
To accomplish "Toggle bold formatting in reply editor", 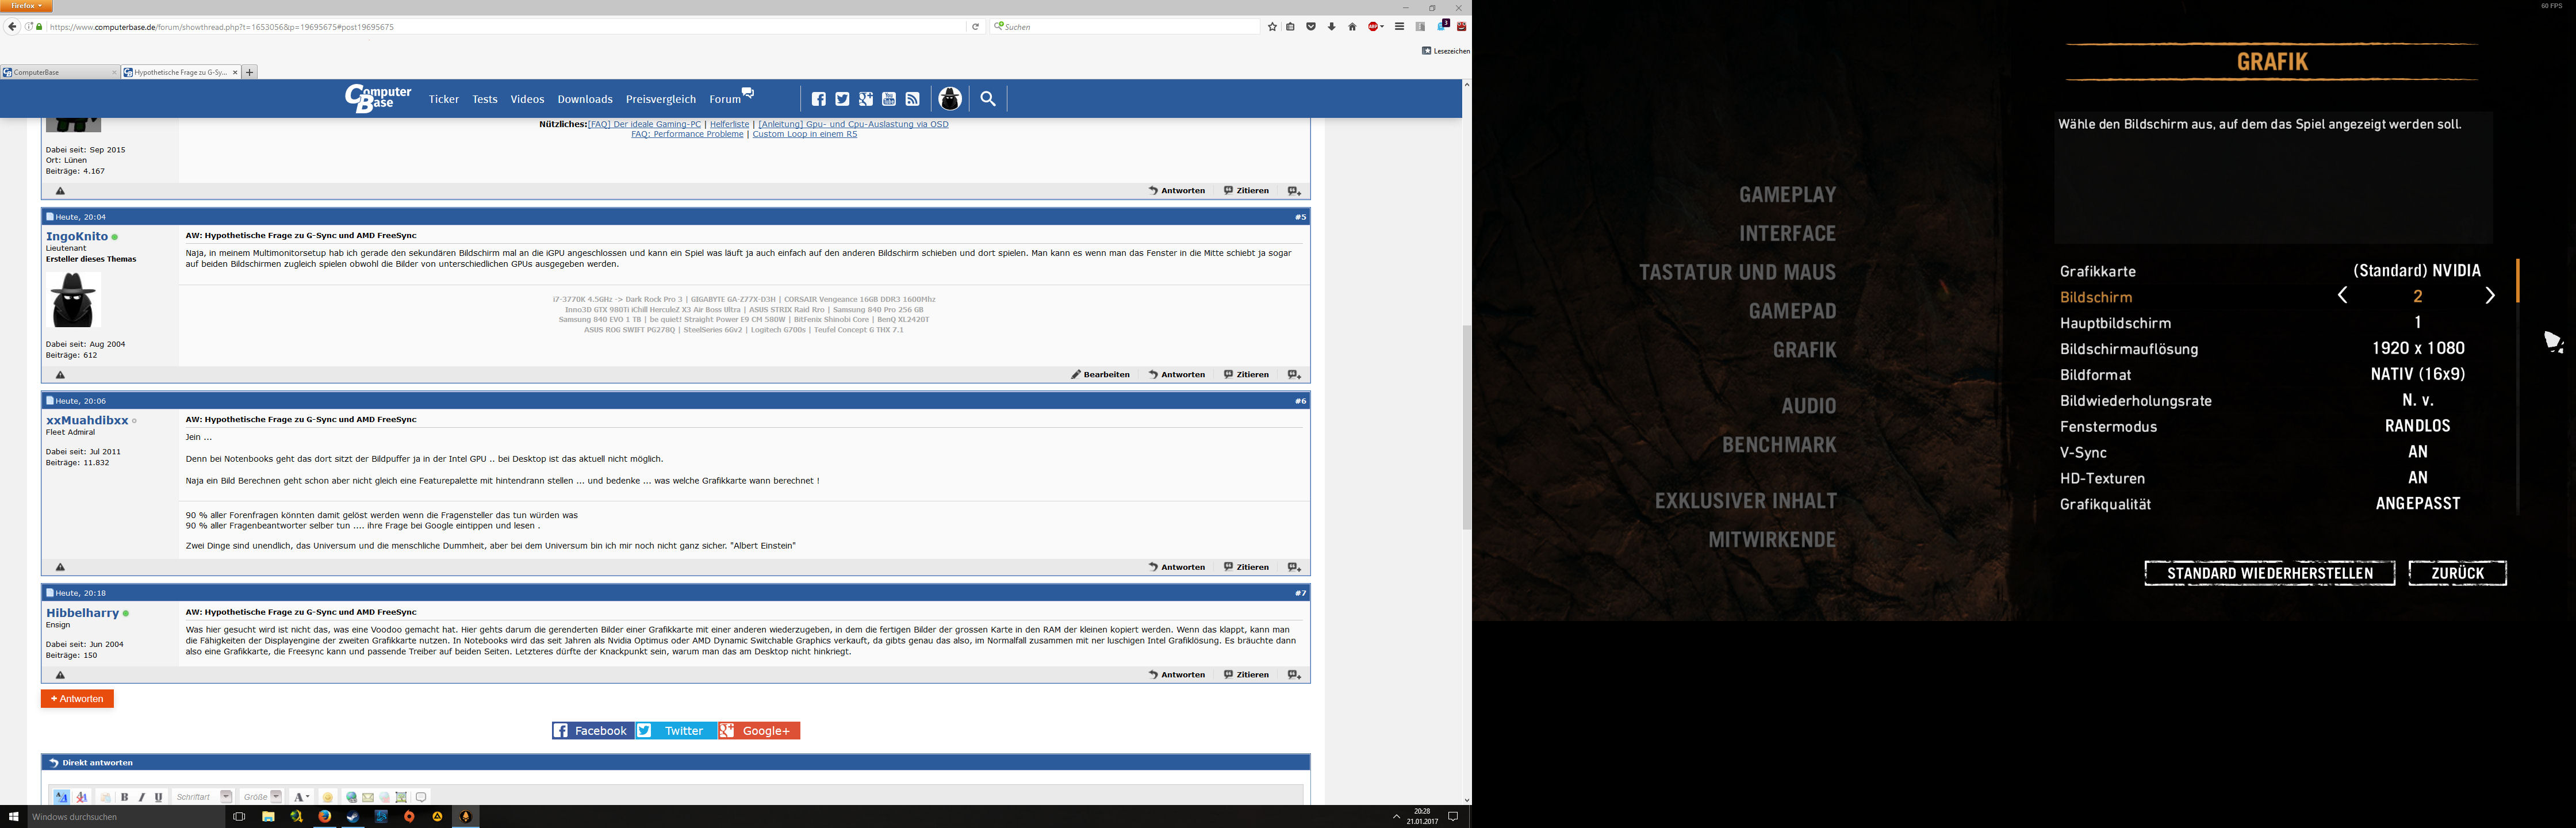I will click(x=125, y=797).
